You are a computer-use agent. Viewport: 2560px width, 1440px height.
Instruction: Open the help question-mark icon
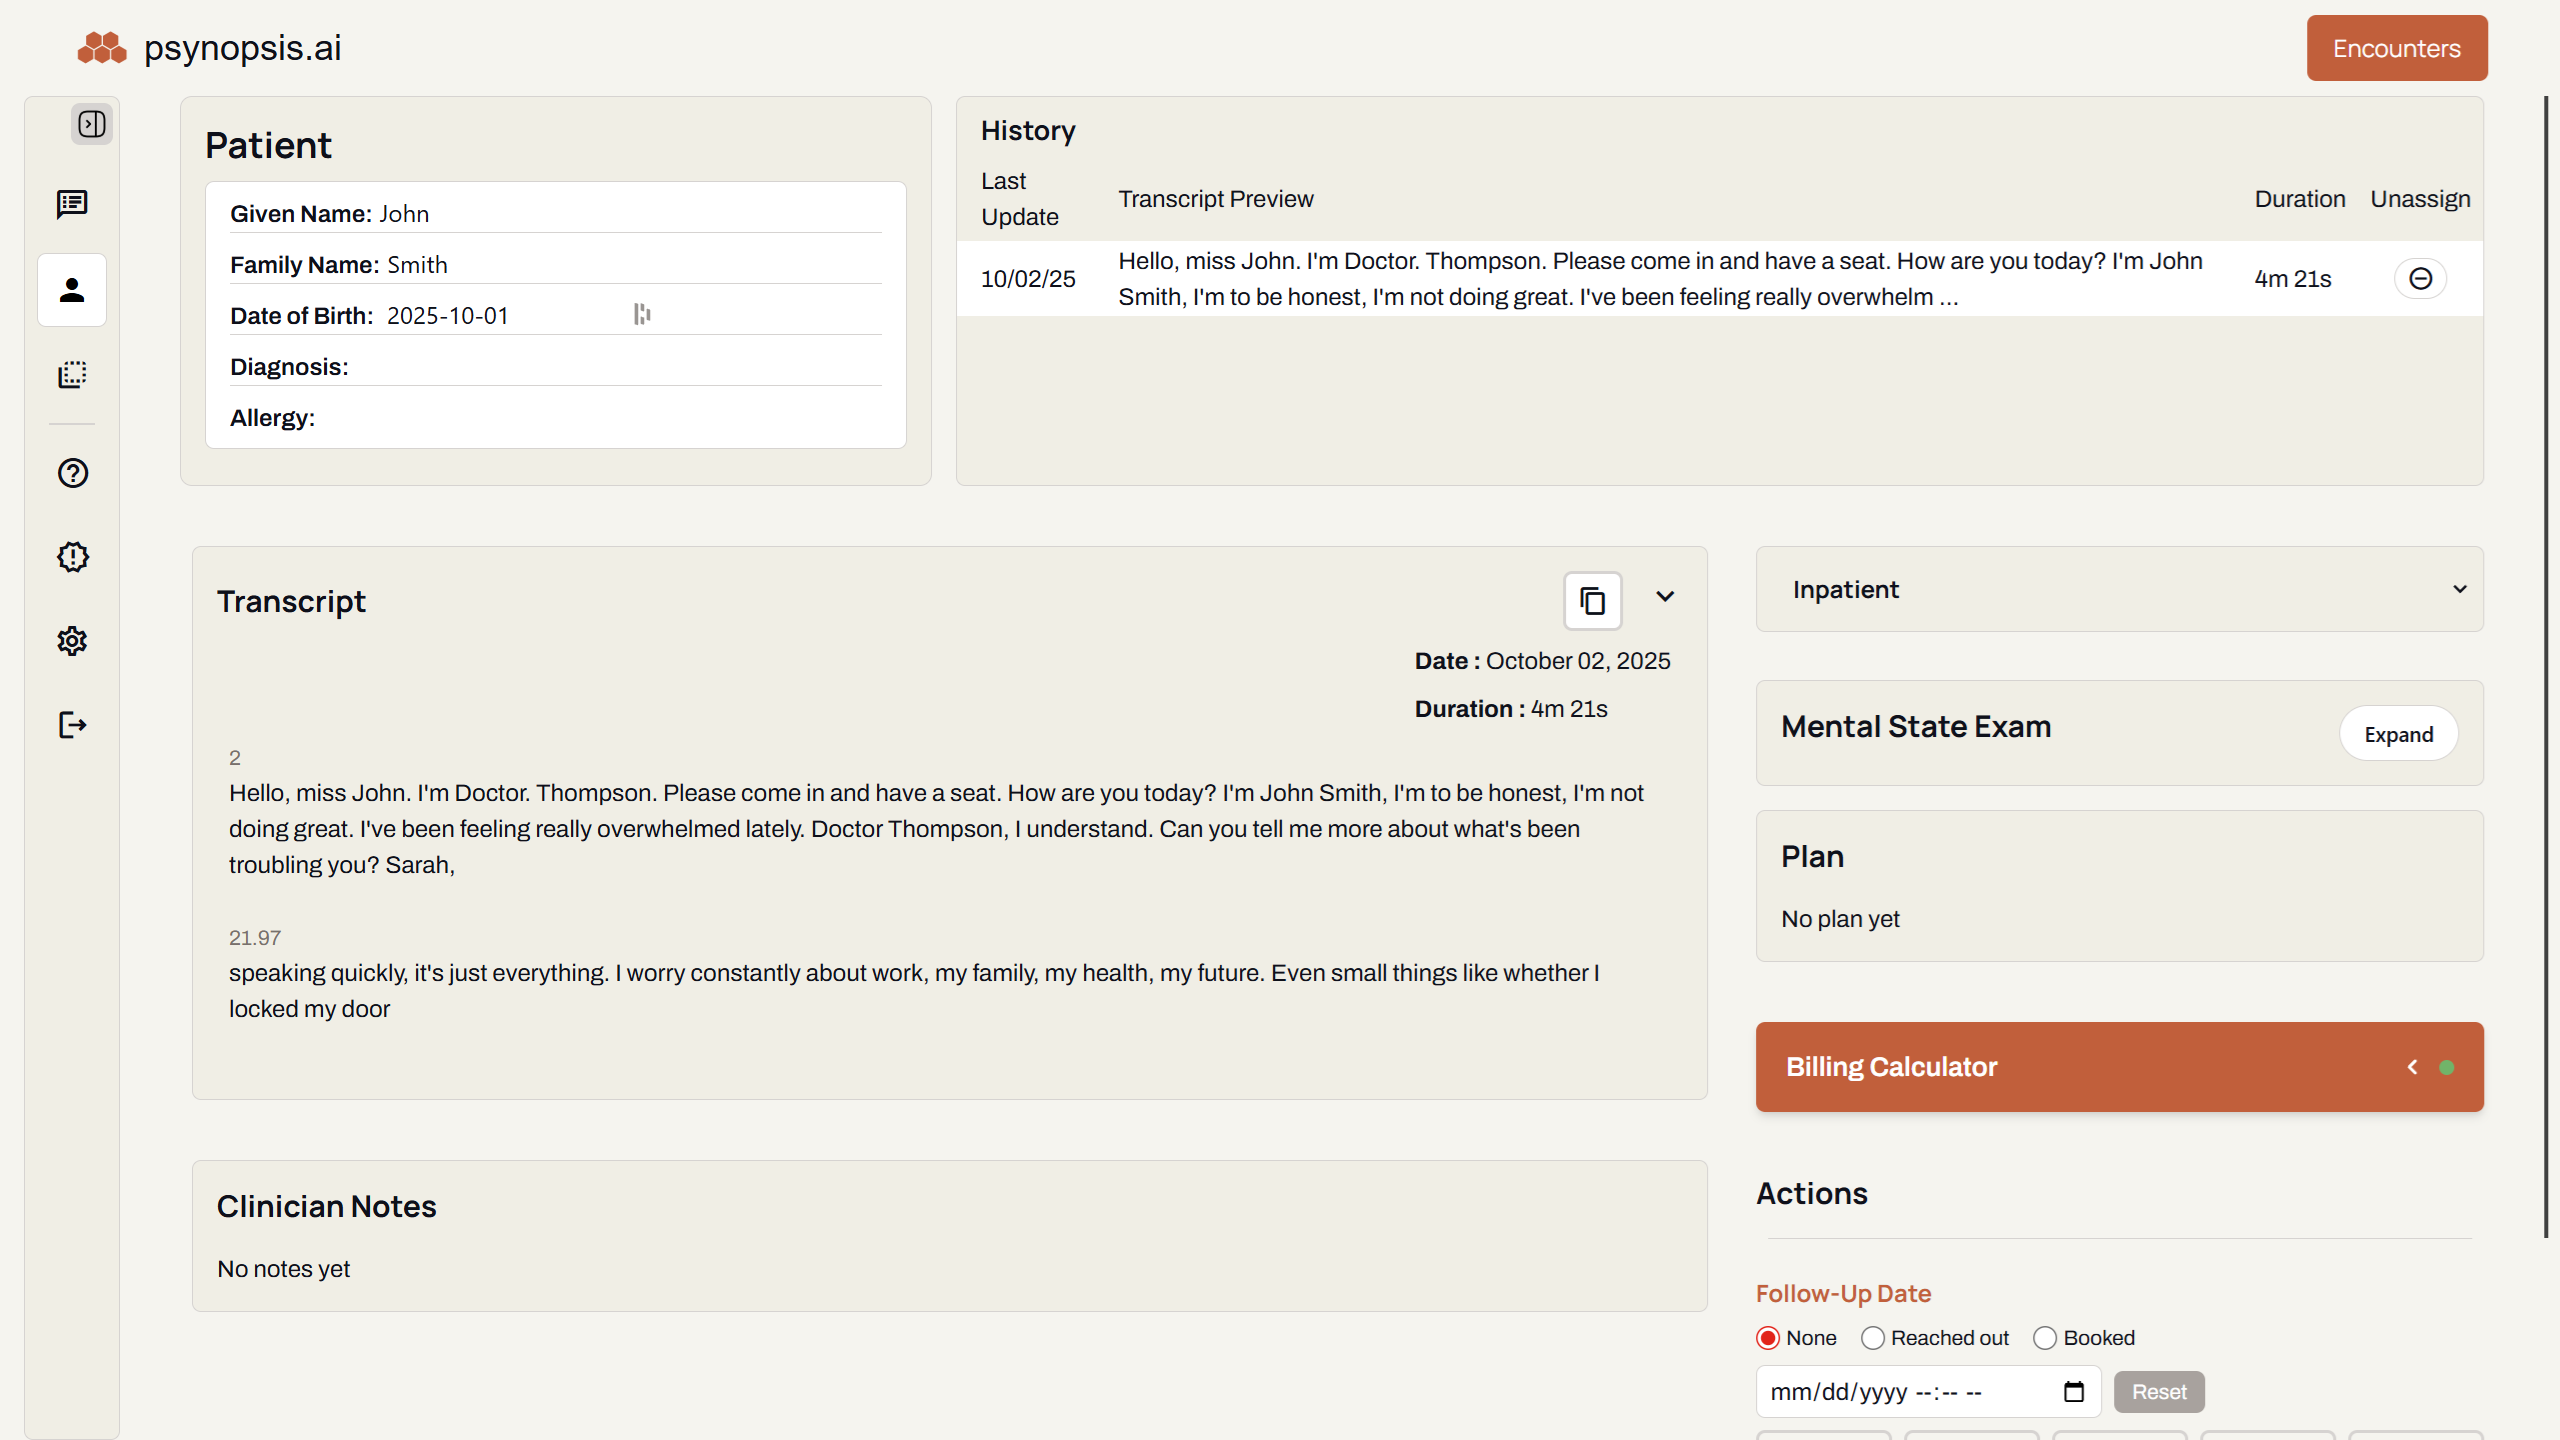pos(71,473)
